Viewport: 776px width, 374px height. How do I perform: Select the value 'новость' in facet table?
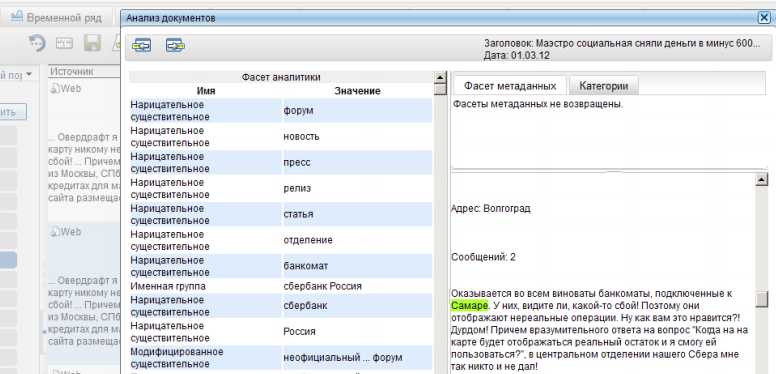pos(301,137)
